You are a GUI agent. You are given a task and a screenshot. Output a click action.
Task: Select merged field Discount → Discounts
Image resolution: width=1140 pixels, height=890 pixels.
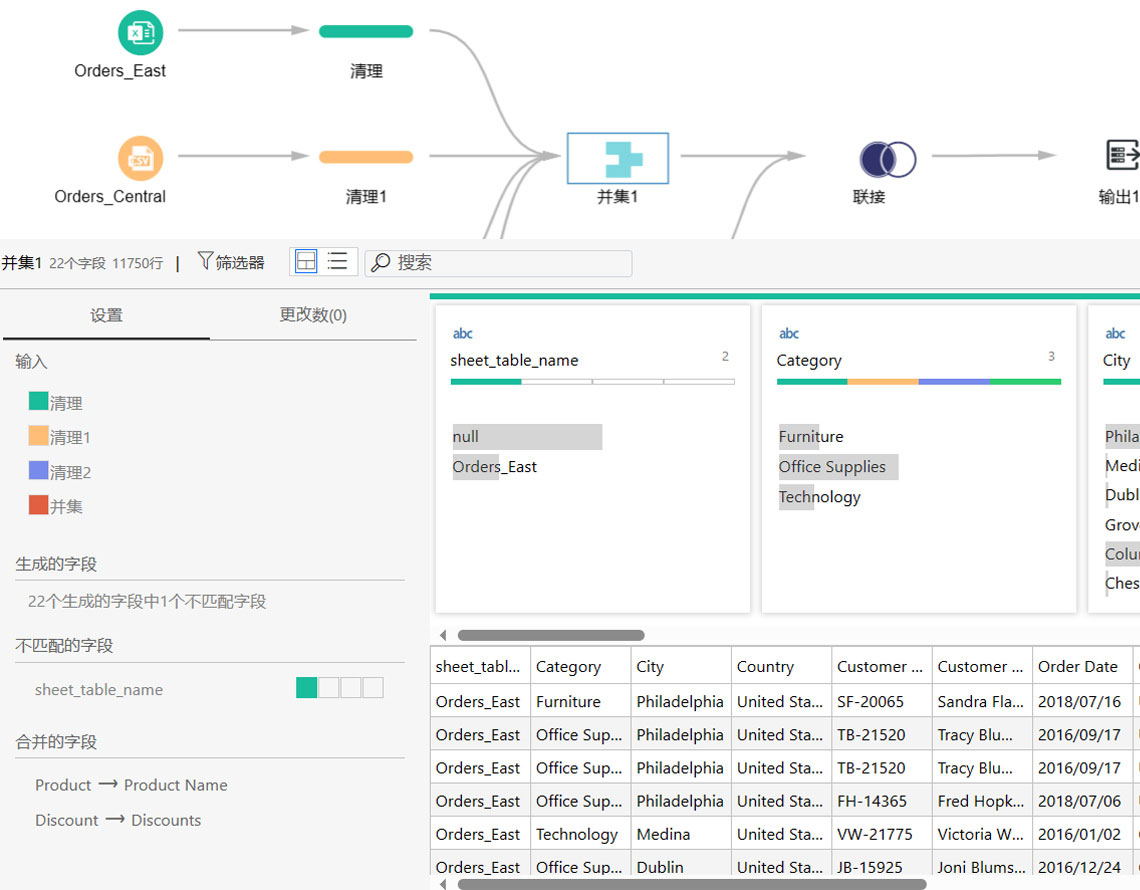118,820
